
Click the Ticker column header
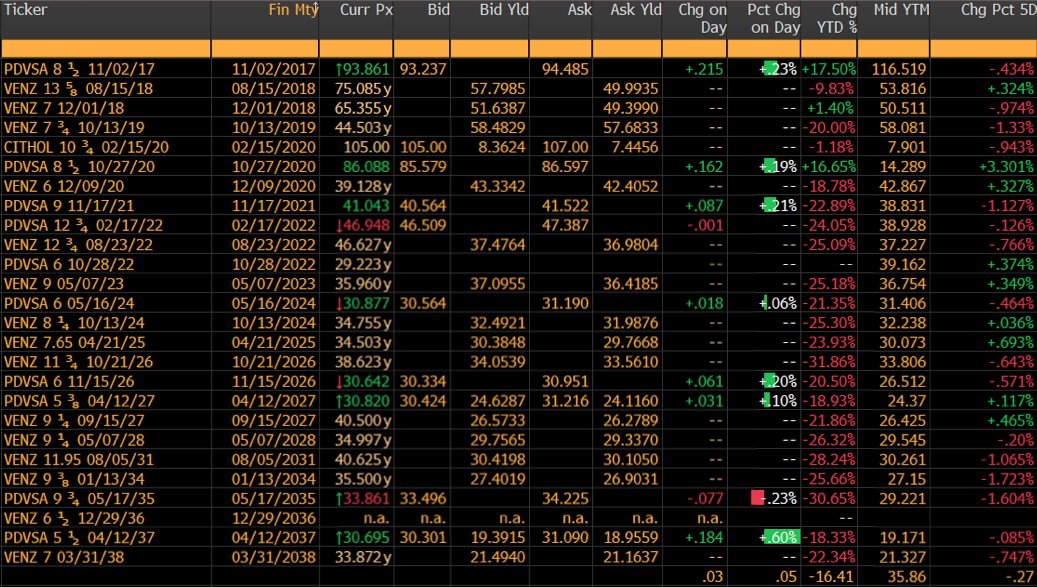pos(25,10)
